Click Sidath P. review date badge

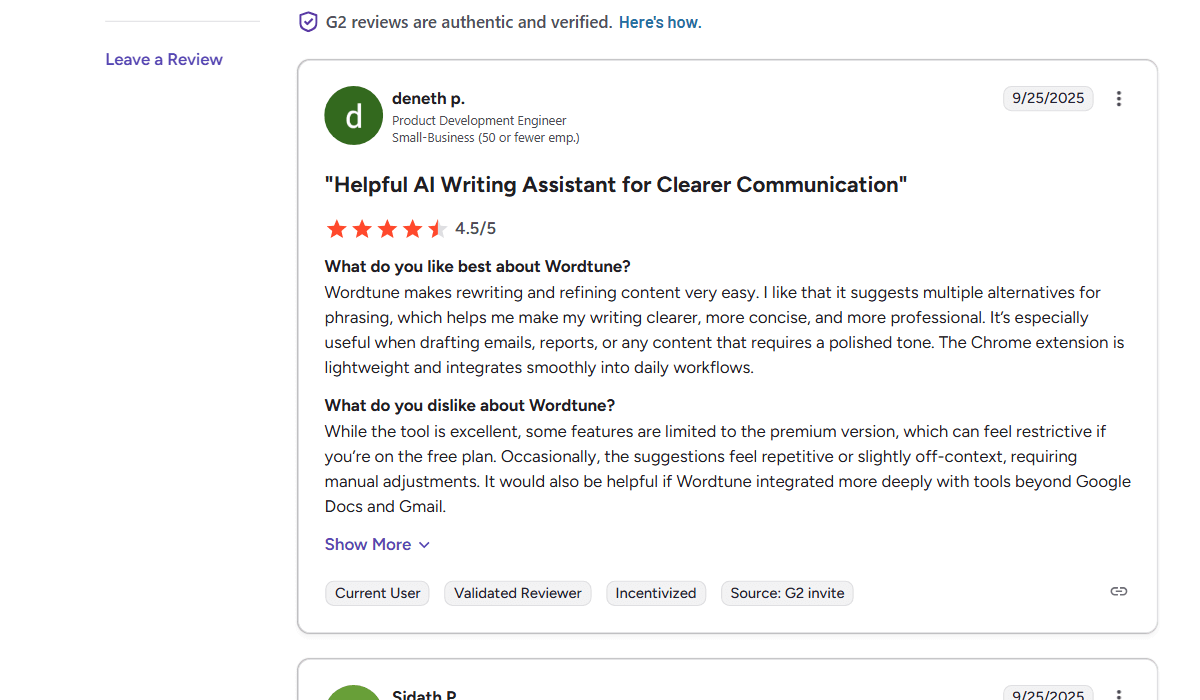click(1048, 694)
